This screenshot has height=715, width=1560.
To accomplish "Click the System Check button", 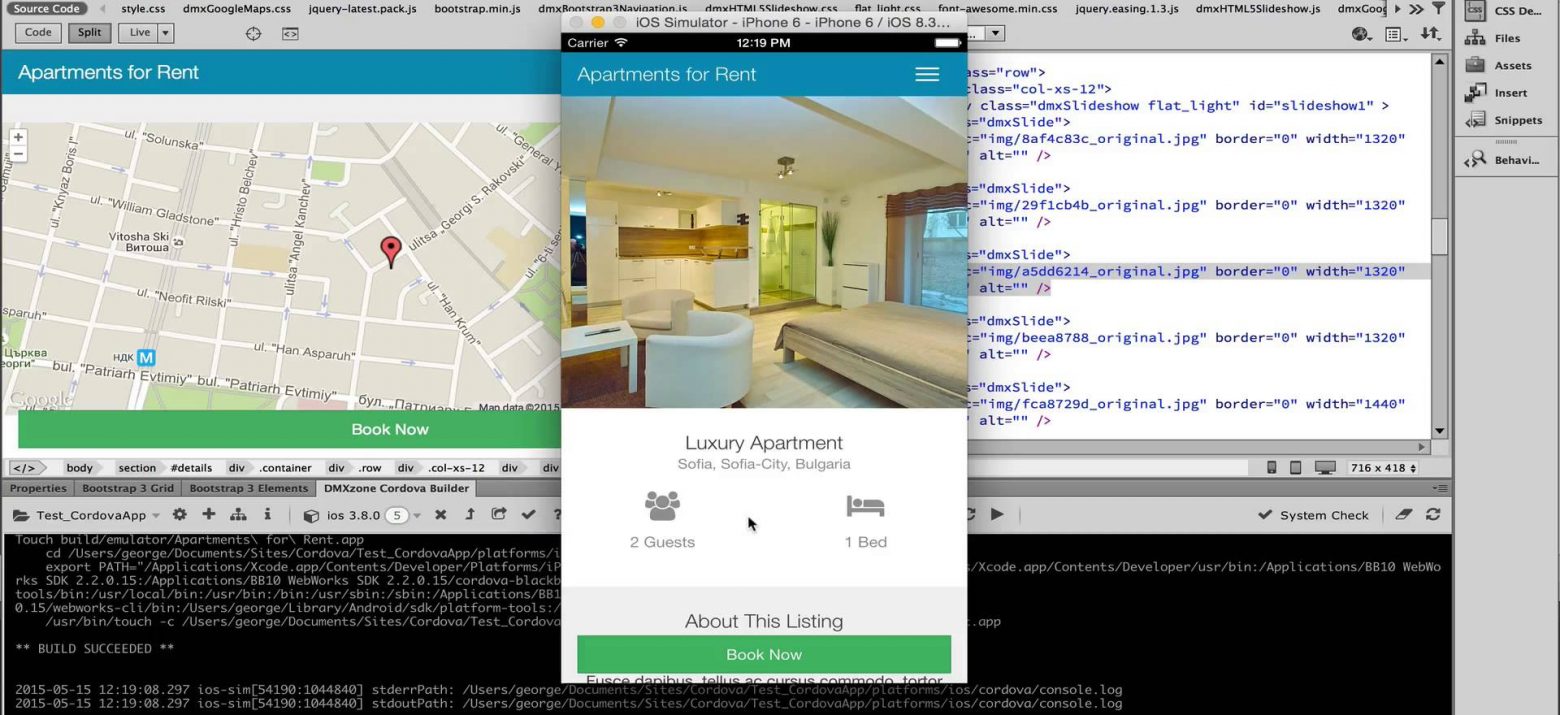I will 1313,515.
